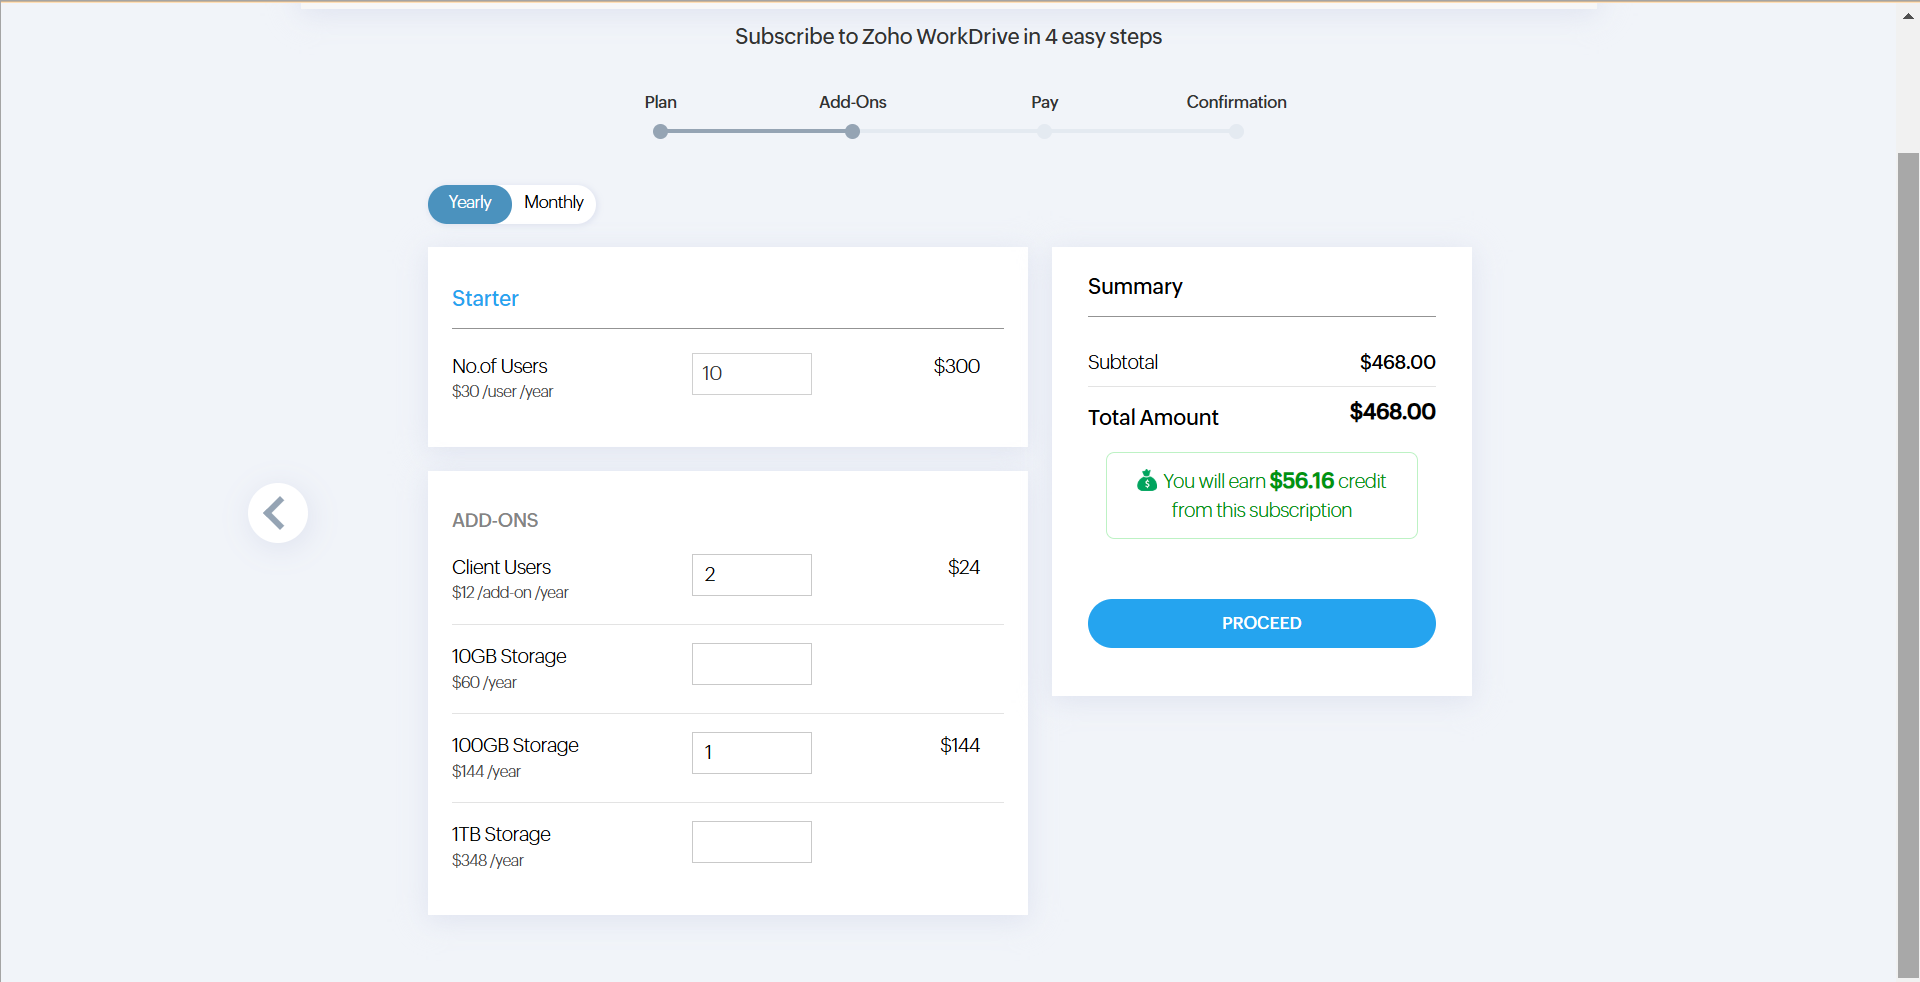The height and width of the screenshot is (982, 1920).
Task: Click the money bag credit icon
Action: [x=1147, y=481]
